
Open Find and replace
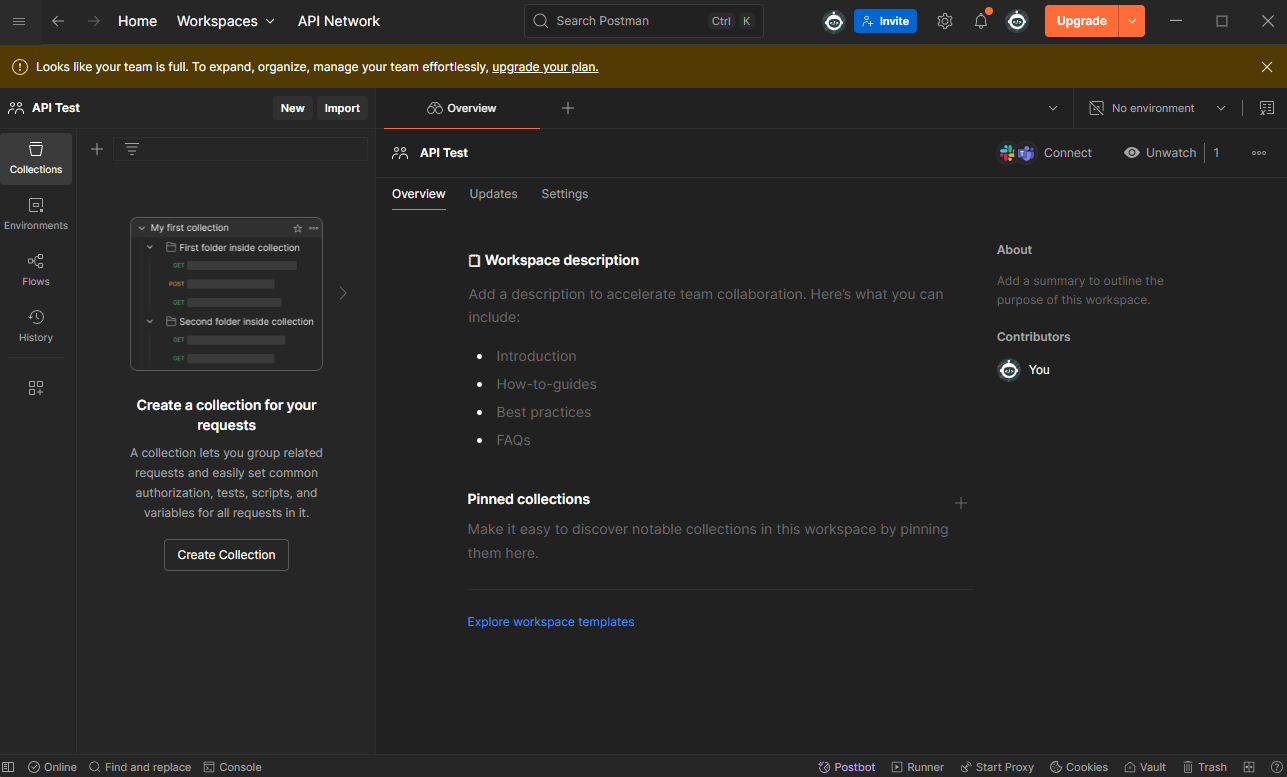click(x=140, y=767)
